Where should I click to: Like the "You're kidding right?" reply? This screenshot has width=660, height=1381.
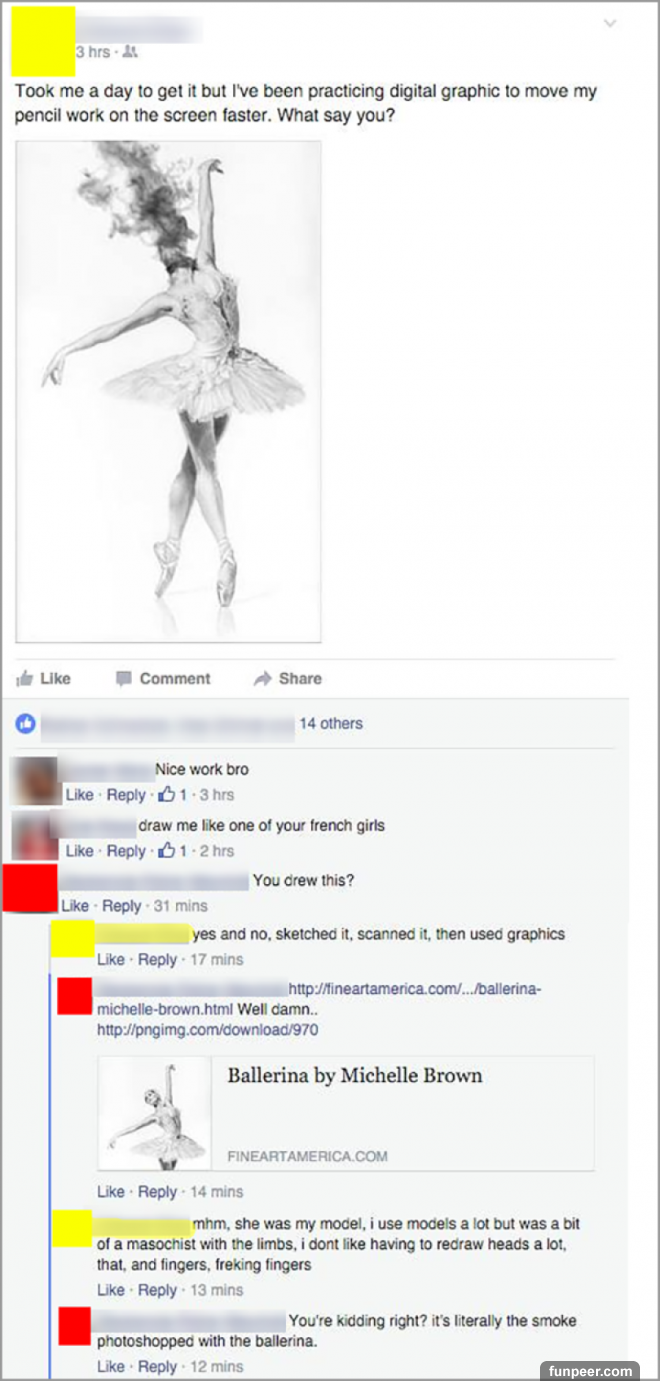[111, 1366]
